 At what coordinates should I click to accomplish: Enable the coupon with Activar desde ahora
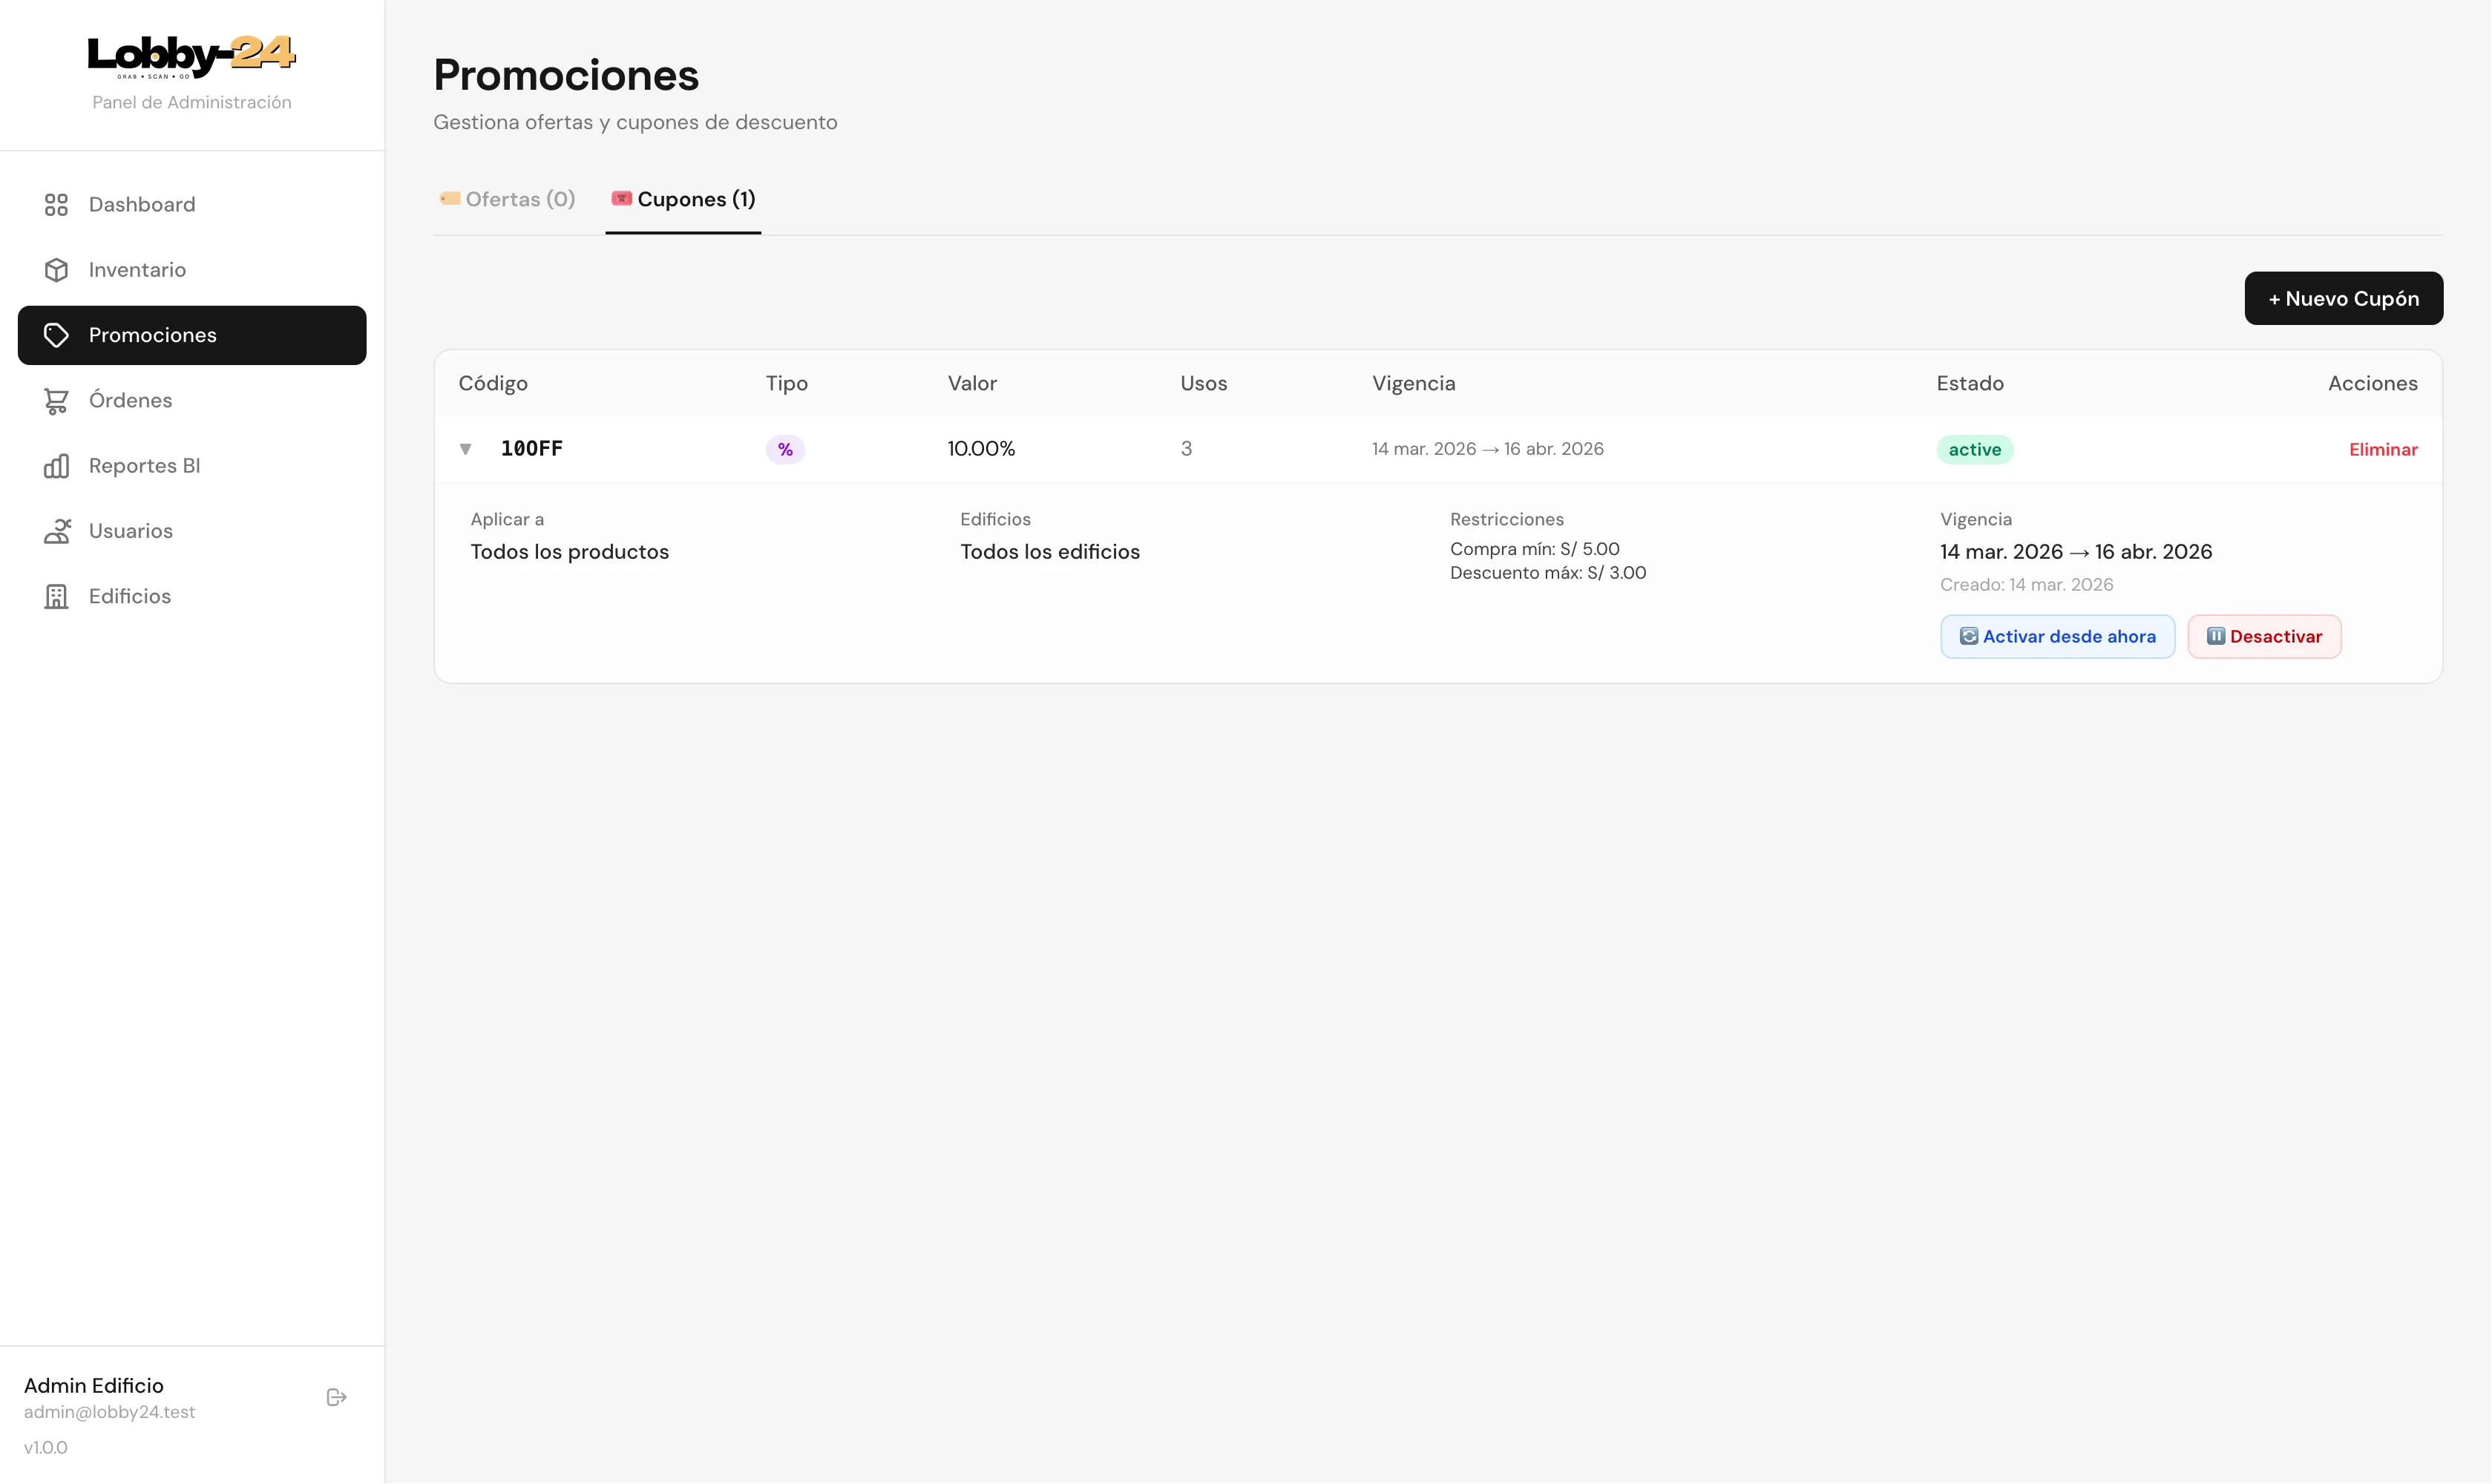pyautogui.click(x=2057, y=636)
